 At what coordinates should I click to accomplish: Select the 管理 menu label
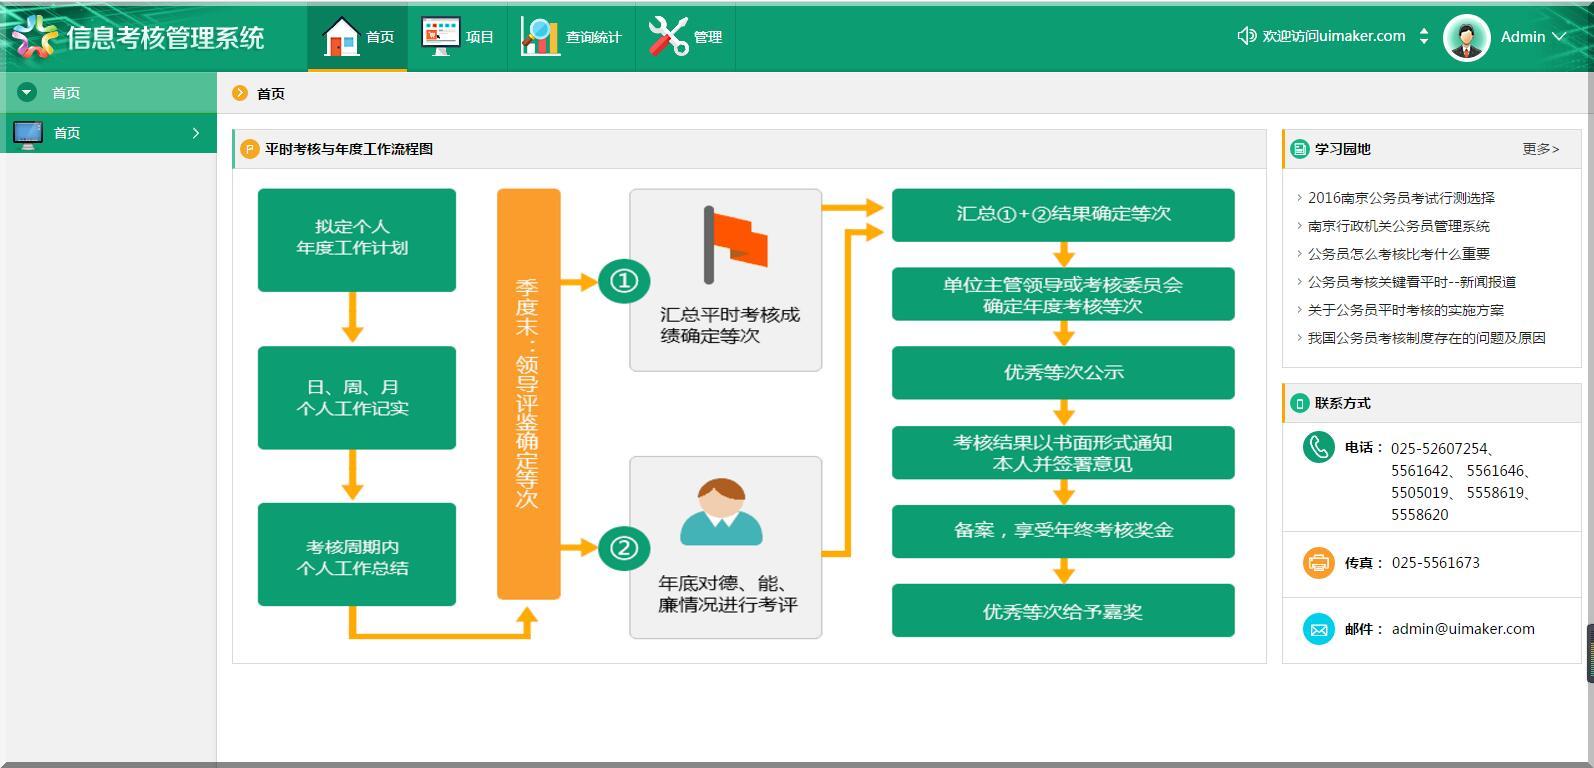(x=708, y=37)
